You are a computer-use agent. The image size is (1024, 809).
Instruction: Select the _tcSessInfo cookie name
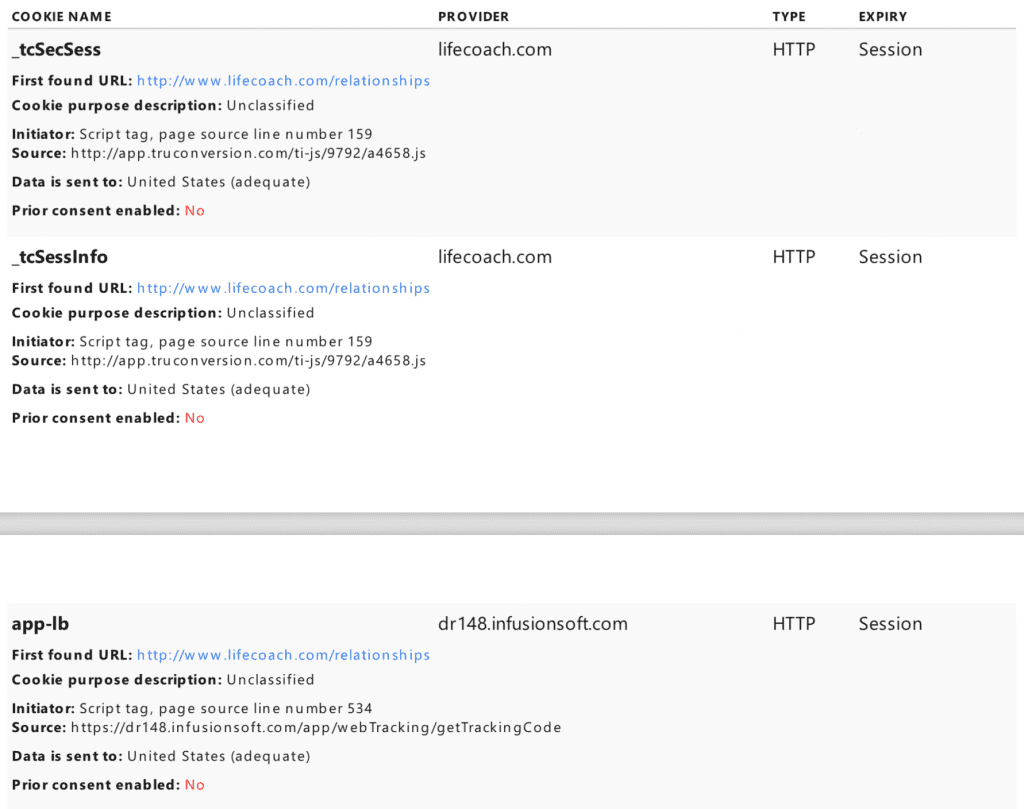(x=59, y=257)
